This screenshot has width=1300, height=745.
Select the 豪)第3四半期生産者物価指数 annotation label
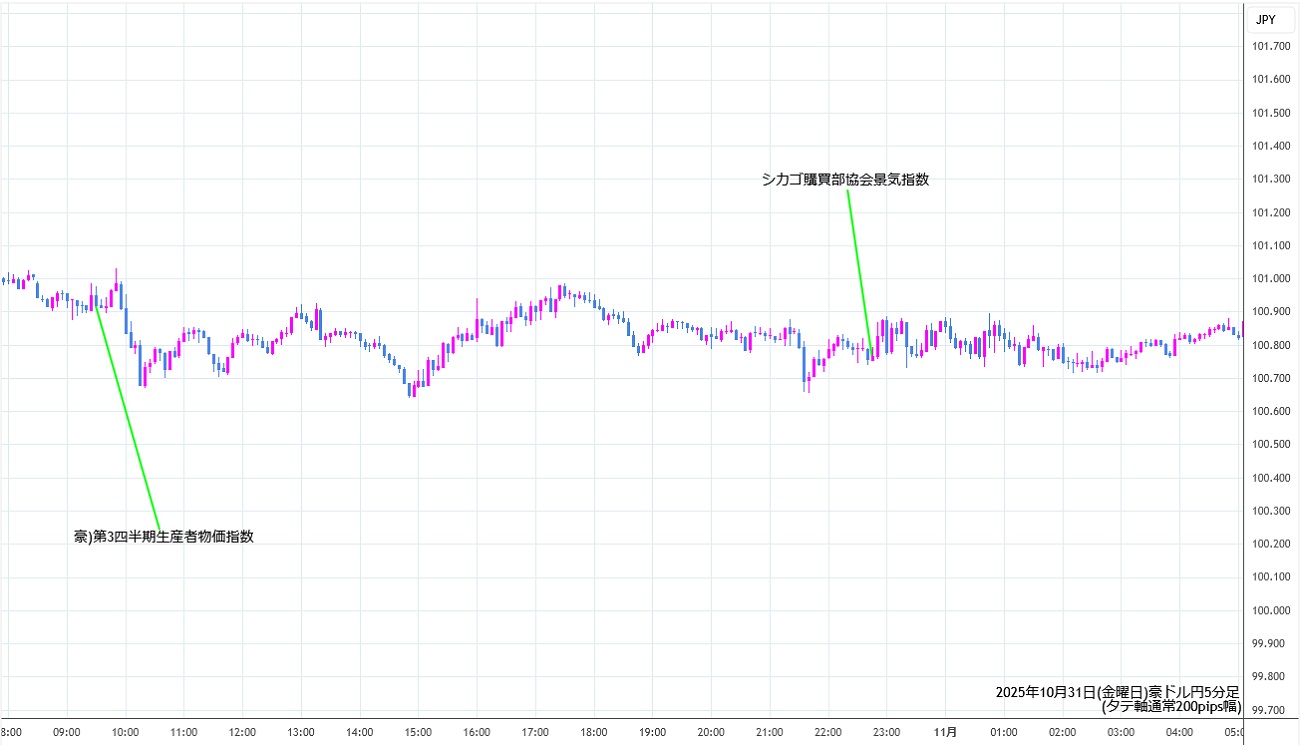[x=164, y=537]
